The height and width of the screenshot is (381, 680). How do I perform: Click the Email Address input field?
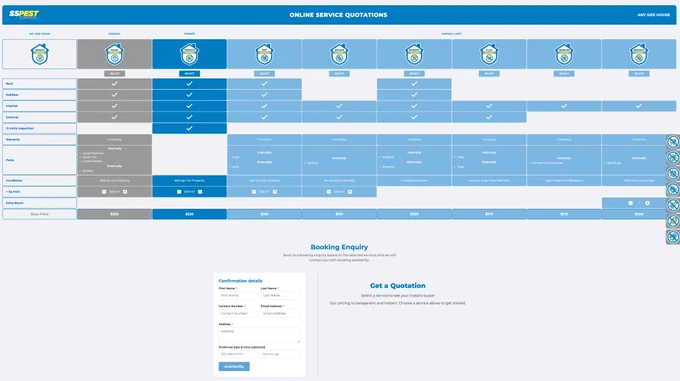(281, 313)
